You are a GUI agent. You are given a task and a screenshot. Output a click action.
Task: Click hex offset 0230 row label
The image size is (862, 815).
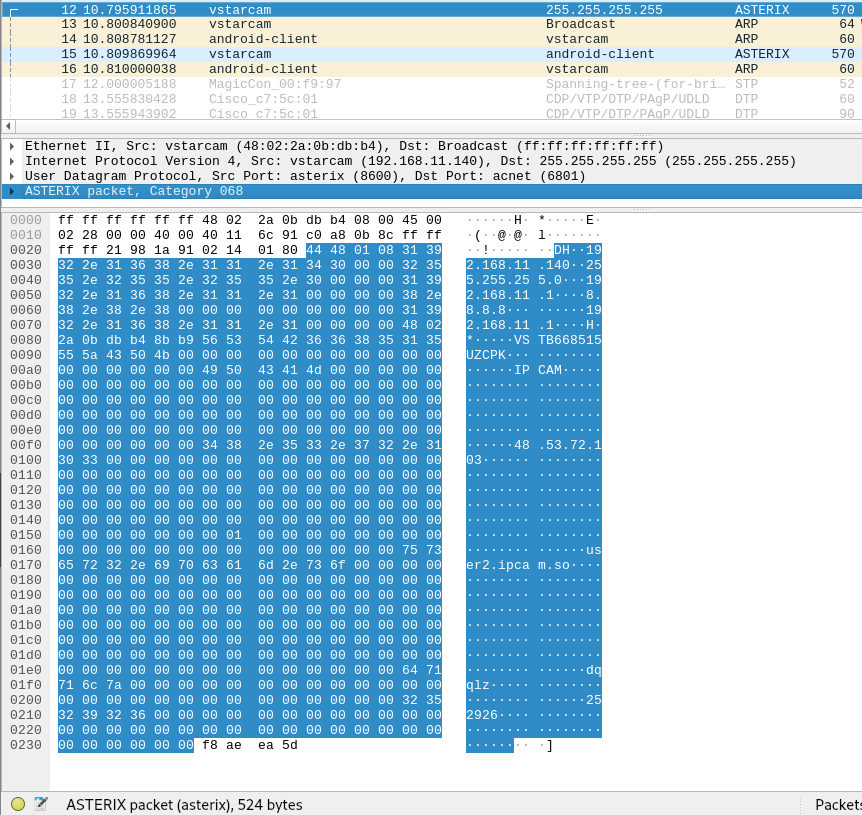26,745
